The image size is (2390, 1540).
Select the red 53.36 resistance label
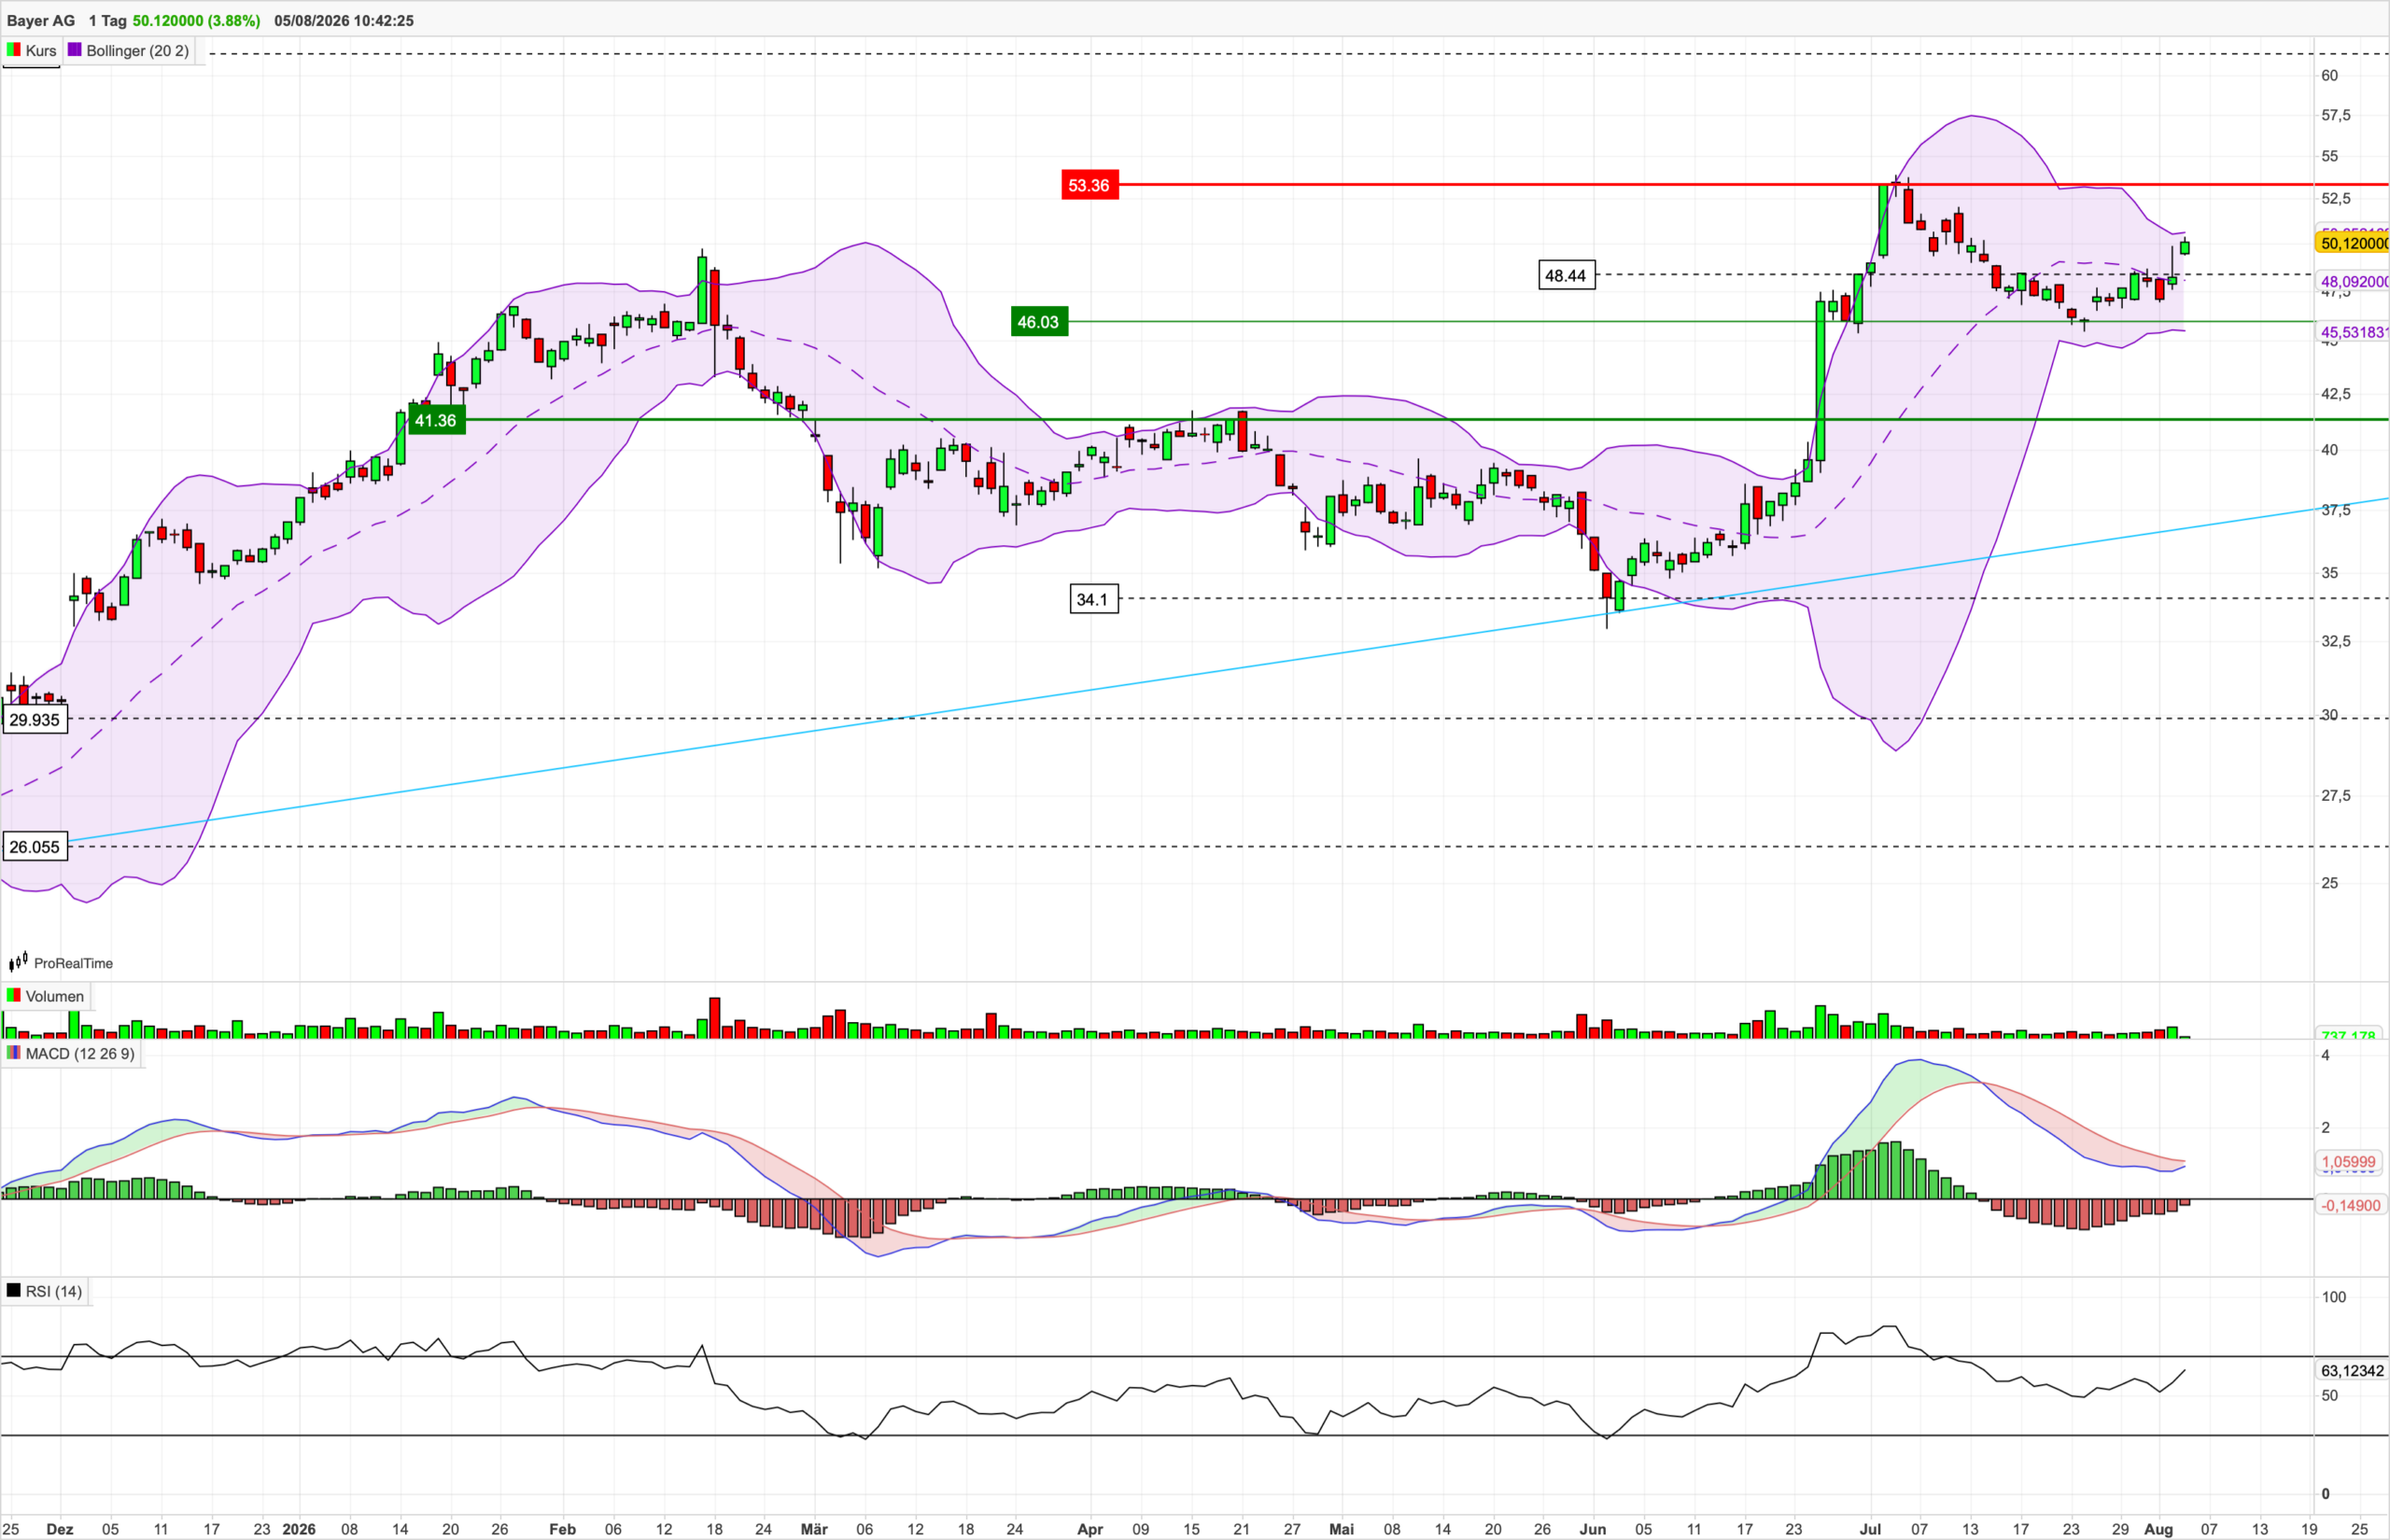coord(1089,185)
